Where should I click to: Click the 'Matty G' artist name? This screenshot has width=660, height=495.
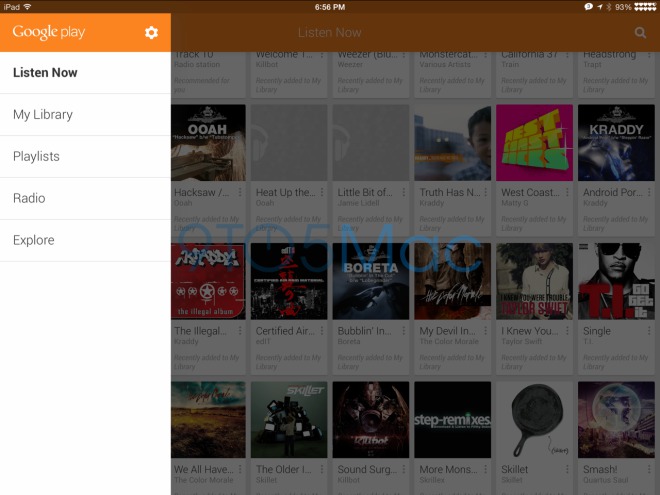tap(515, 203)
